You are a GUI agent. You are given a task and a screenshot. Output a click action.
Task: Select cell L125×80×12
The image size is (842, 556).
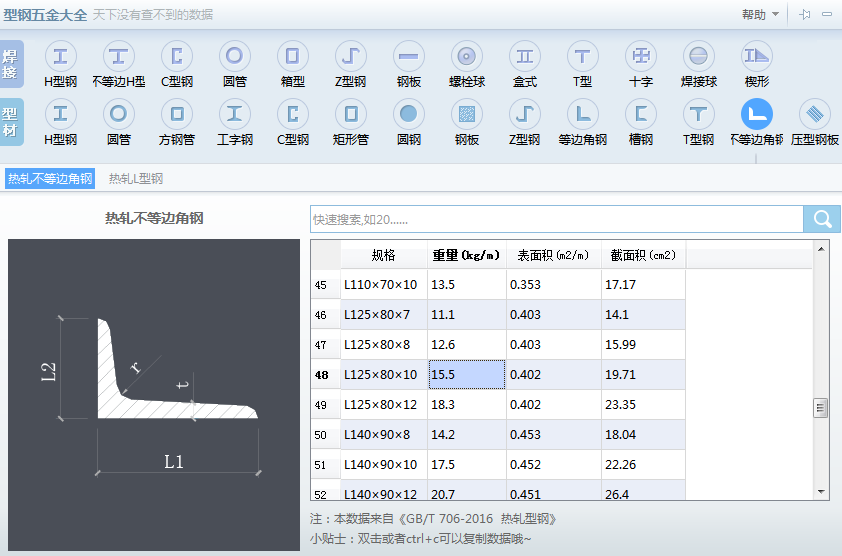383,405
